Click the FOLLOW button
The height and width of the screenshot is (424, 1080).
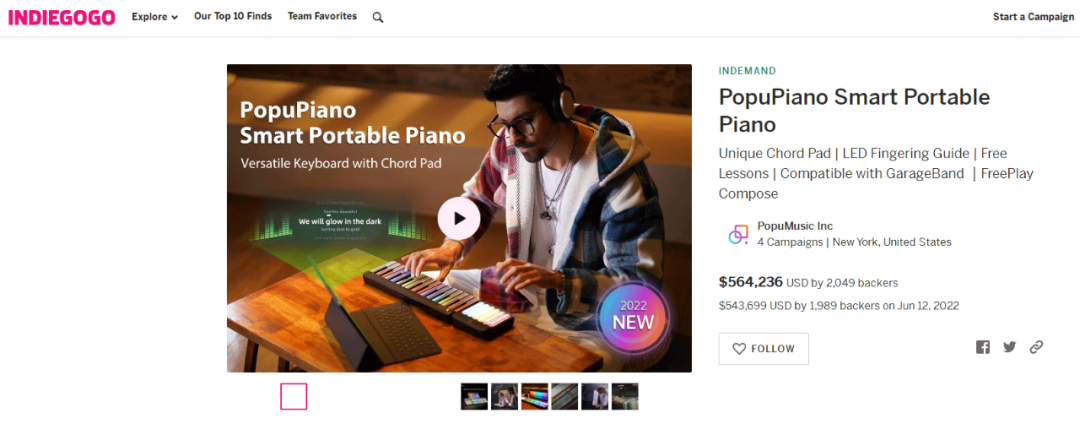[764, 349]
